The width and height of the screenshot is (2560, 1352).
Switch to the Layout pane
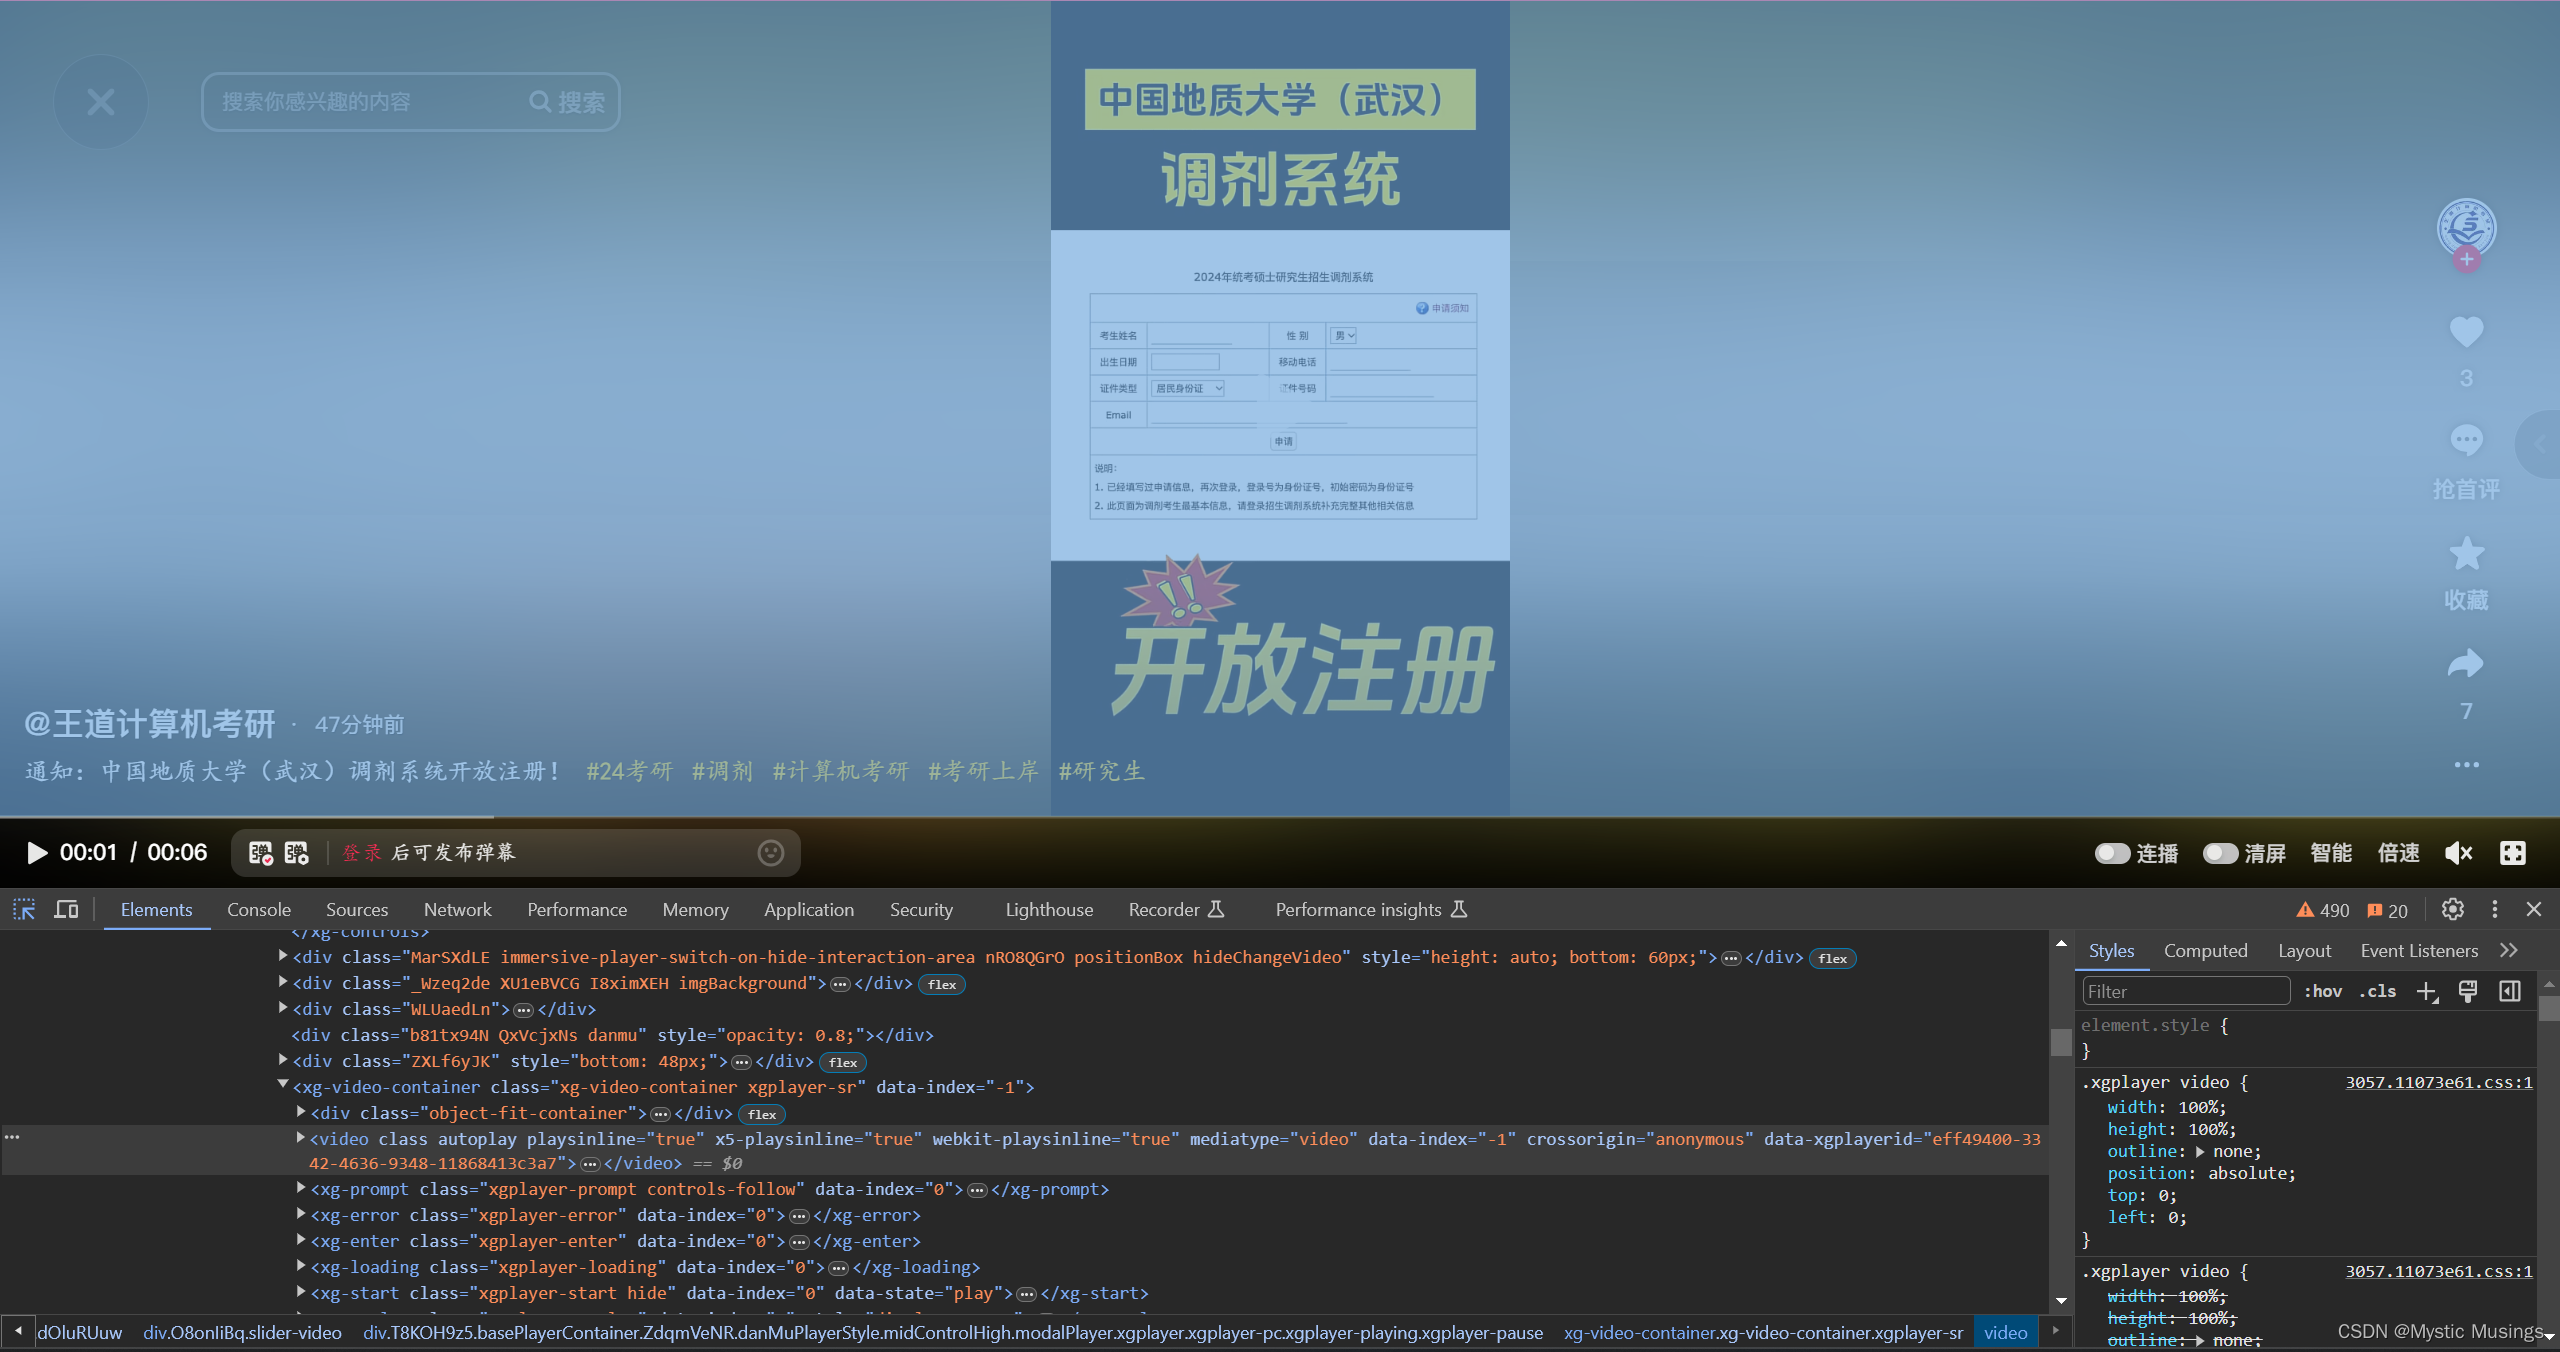2304,951
